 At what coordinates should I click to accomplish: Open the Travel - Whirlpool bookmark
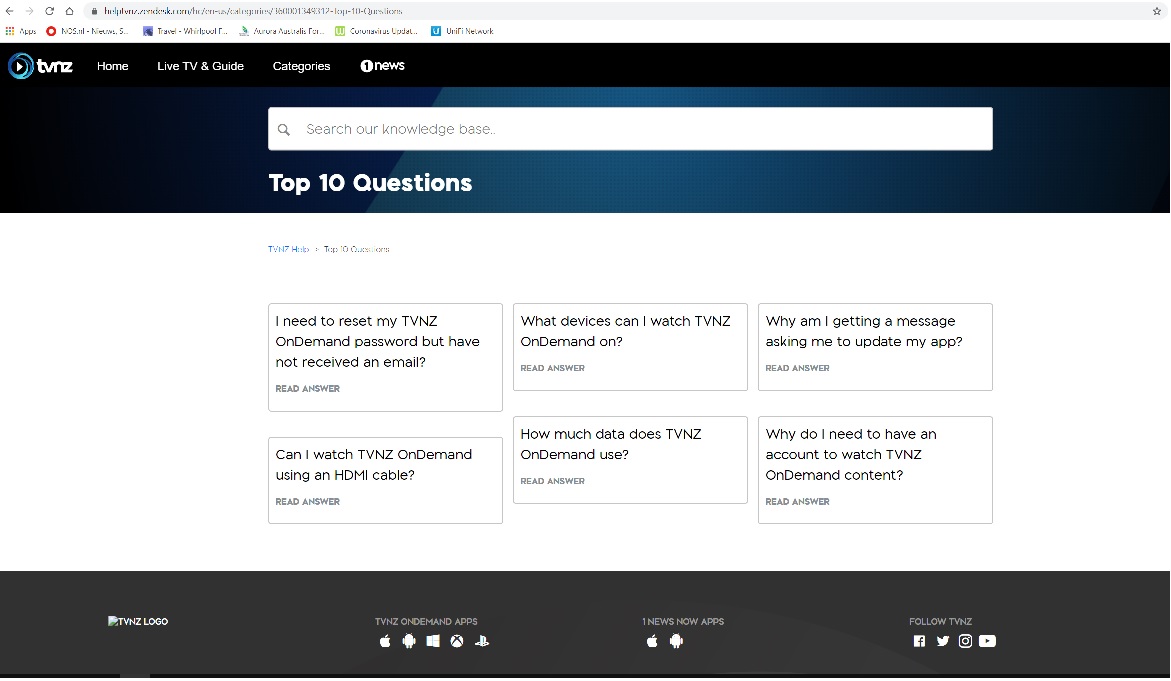pyautogui.click(x=185, y=31)
